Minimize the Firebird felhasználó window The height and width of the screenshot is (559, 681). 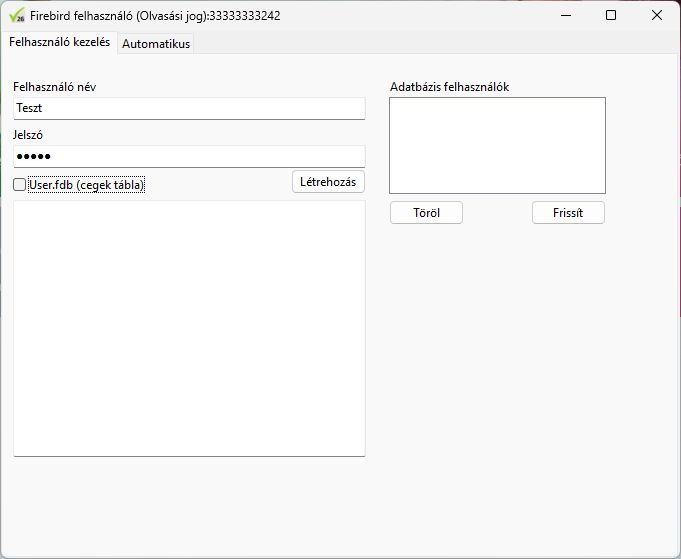(x=565, y=15)
